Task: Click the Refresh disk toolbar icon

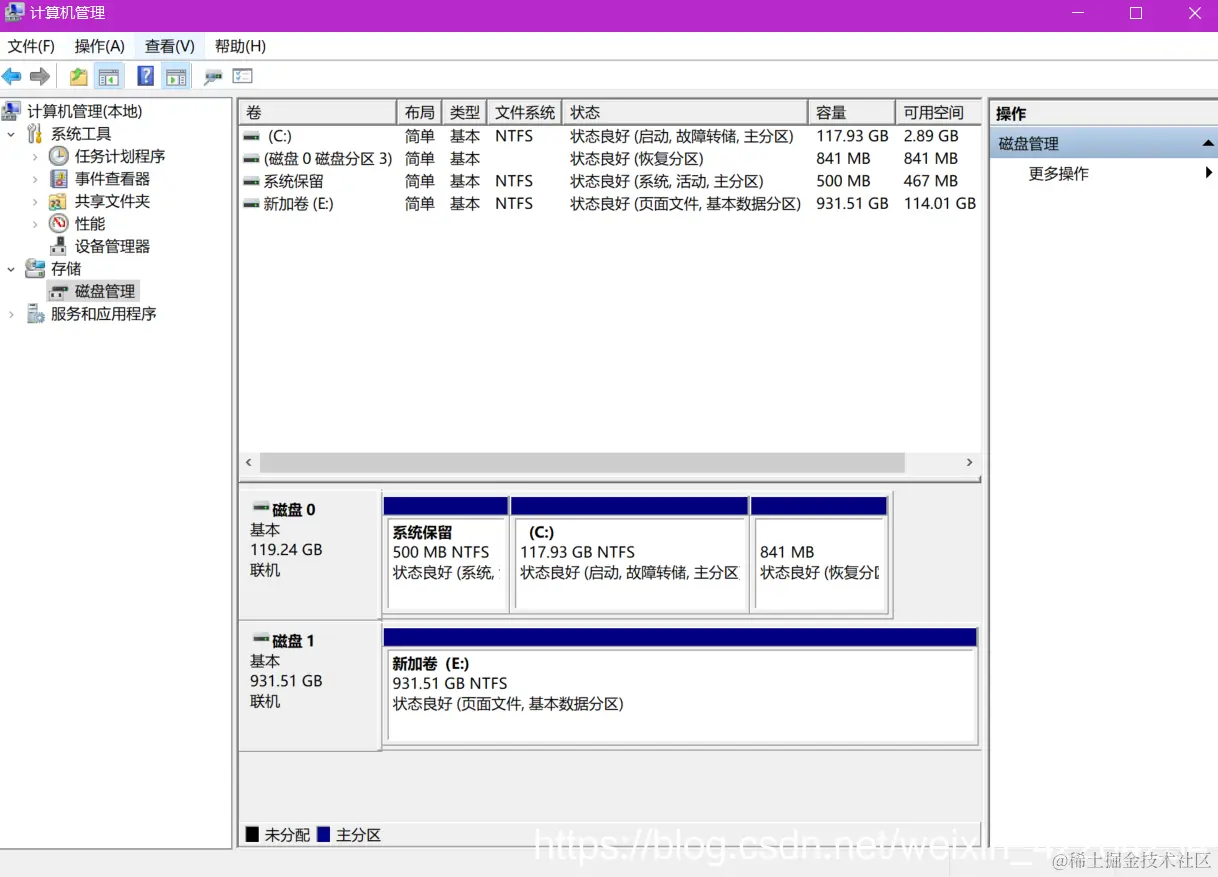Action: click(213, 76)
